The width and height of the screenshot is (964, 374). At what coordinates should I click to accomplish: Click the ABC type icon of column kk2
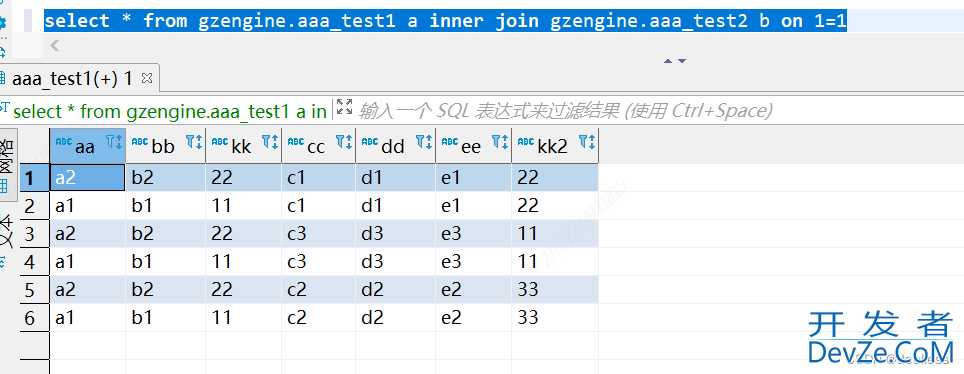pos(526,141)
